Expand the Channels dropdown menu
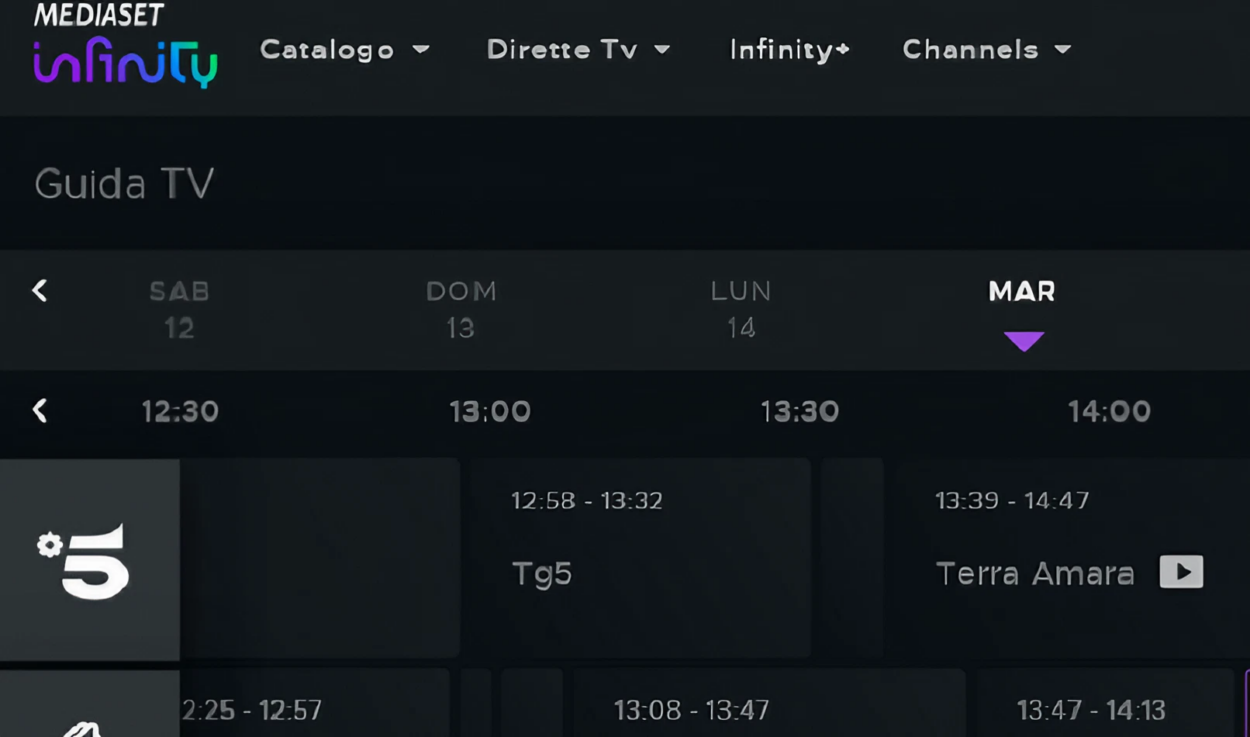1250x737 pixels. click(x=987, y=50)
